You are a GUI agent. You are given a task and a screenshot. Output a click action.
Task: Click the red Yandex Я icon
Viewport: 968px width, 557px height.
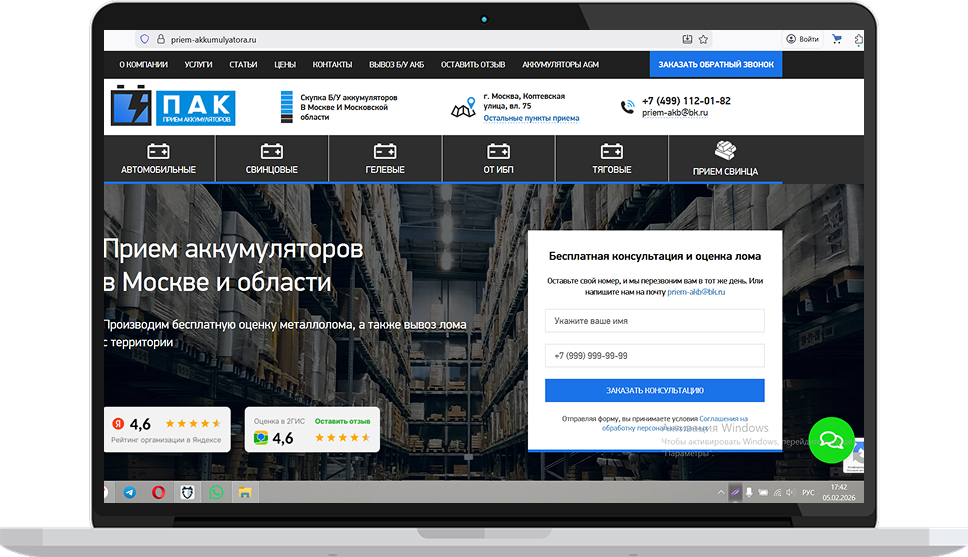pos(118,424)
